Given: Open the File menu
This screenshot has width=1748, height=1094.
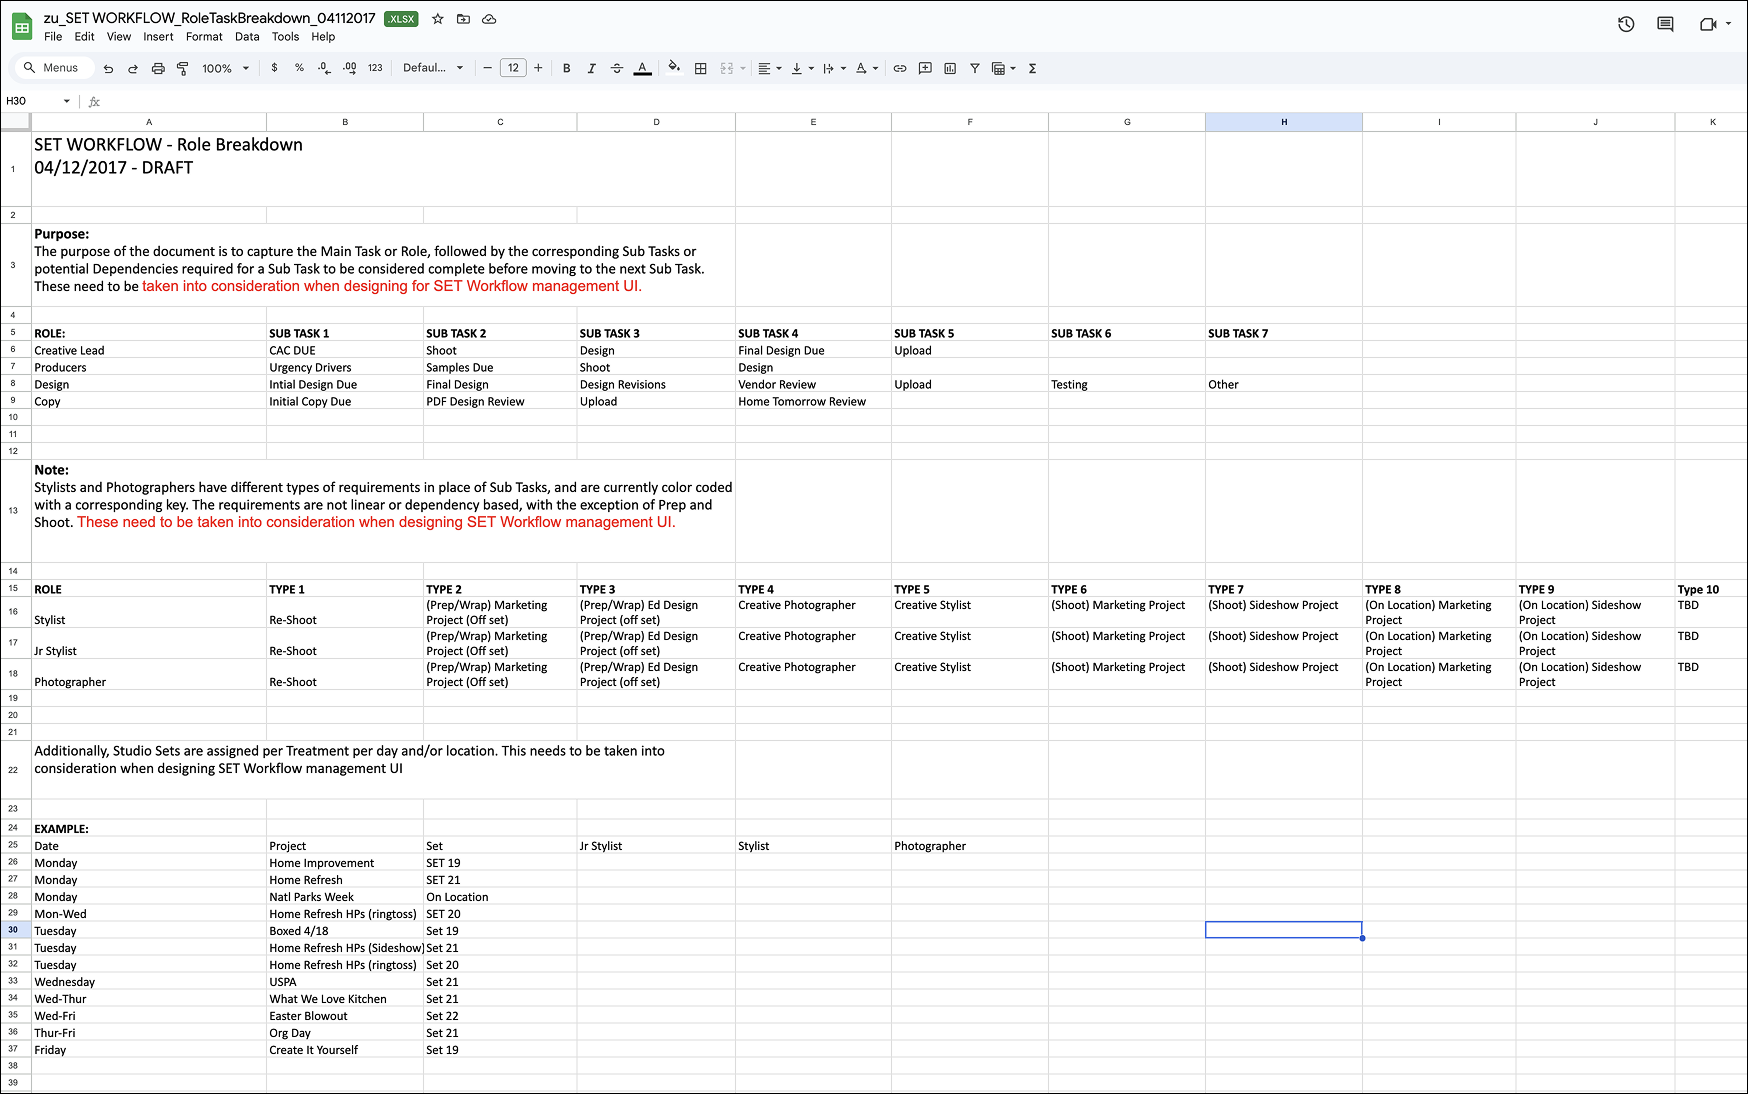Looking at the screenshot, I should click(53, 37).
